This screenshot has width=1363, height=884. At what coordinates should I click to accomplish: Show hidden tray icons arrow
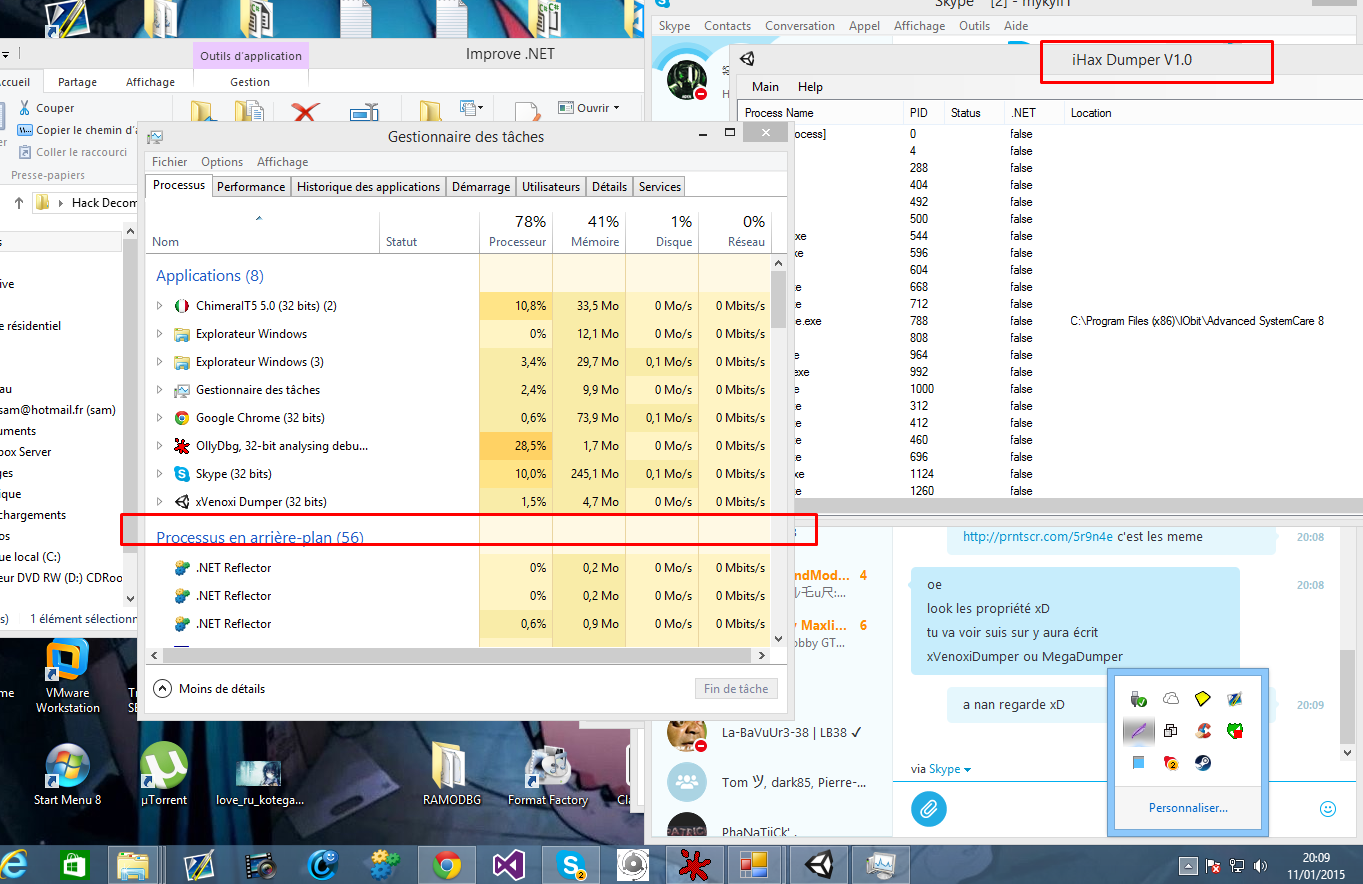point(1188,865)
